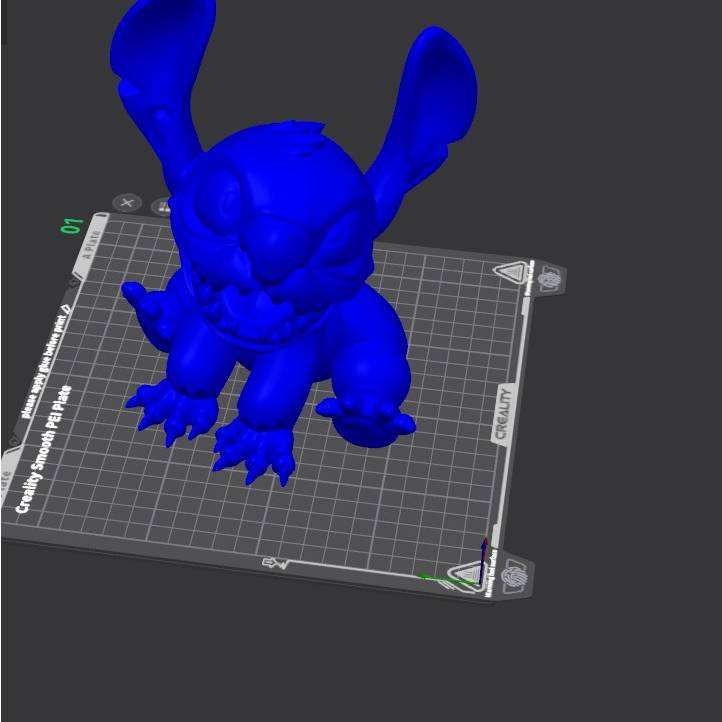Click the plate arrange icon beside the X
The height and width of the screenshot is (722, 722).
point(161,207)
